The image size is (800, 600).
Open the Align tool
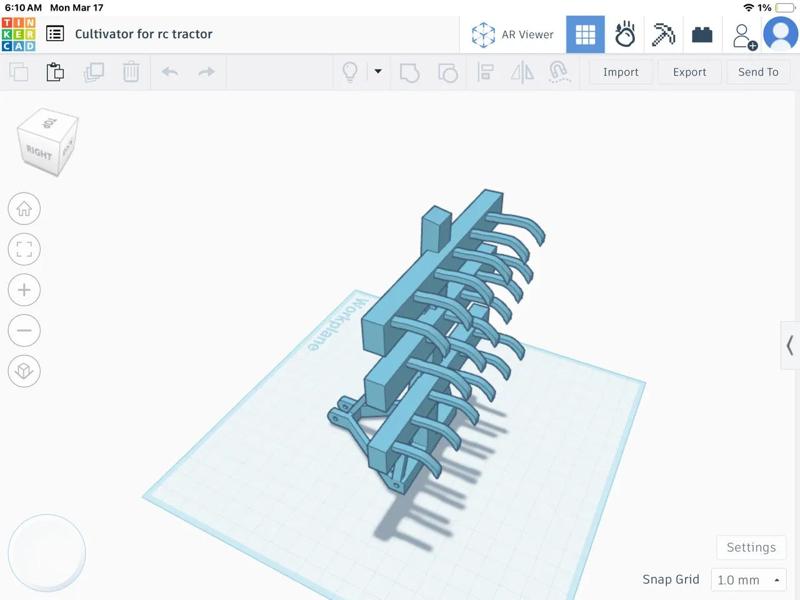485,72
